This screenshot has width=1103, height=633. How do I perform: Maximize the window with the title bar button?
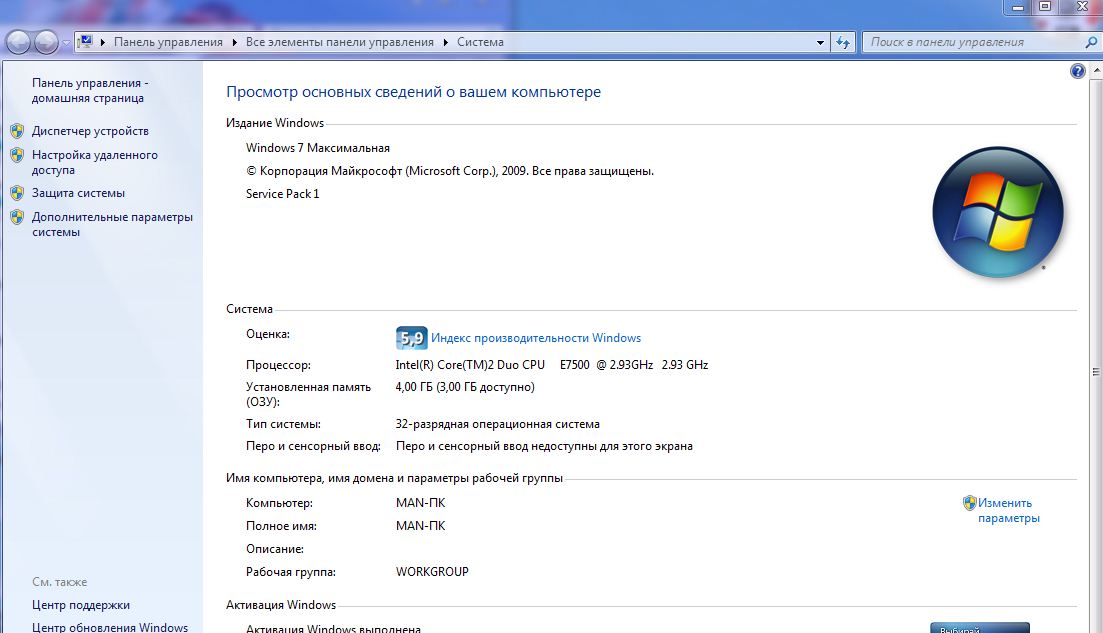(x=1045, y=6)
